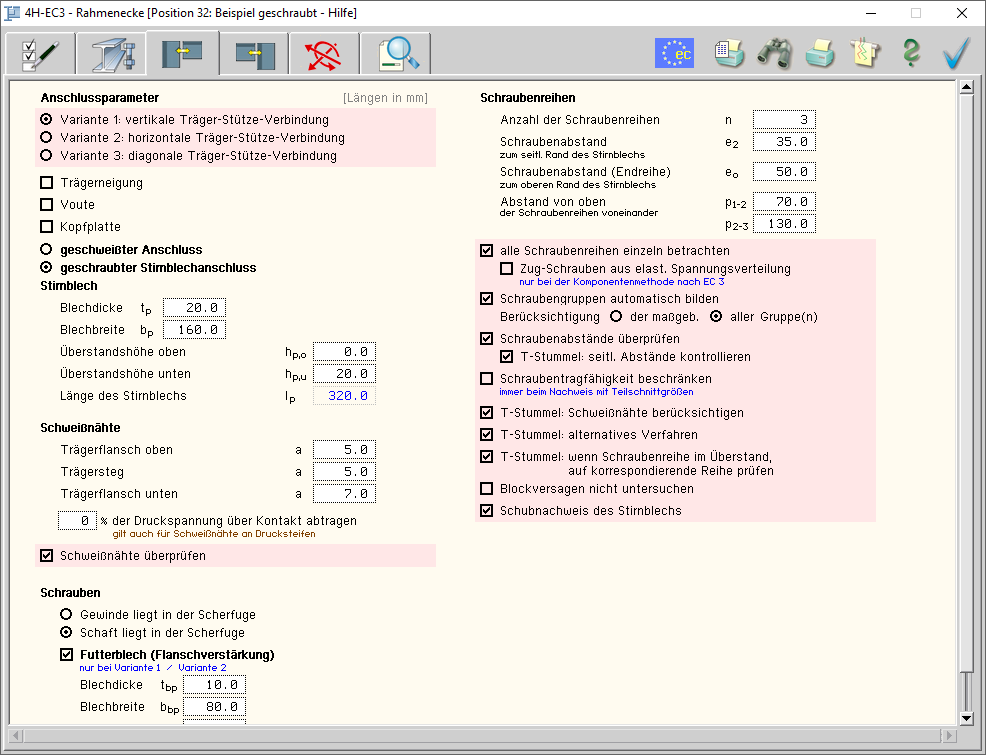The width and height of the screenshot is (986, 755).
Task: Enable the Trägerneigung checkbox
Action: [47, 183]
